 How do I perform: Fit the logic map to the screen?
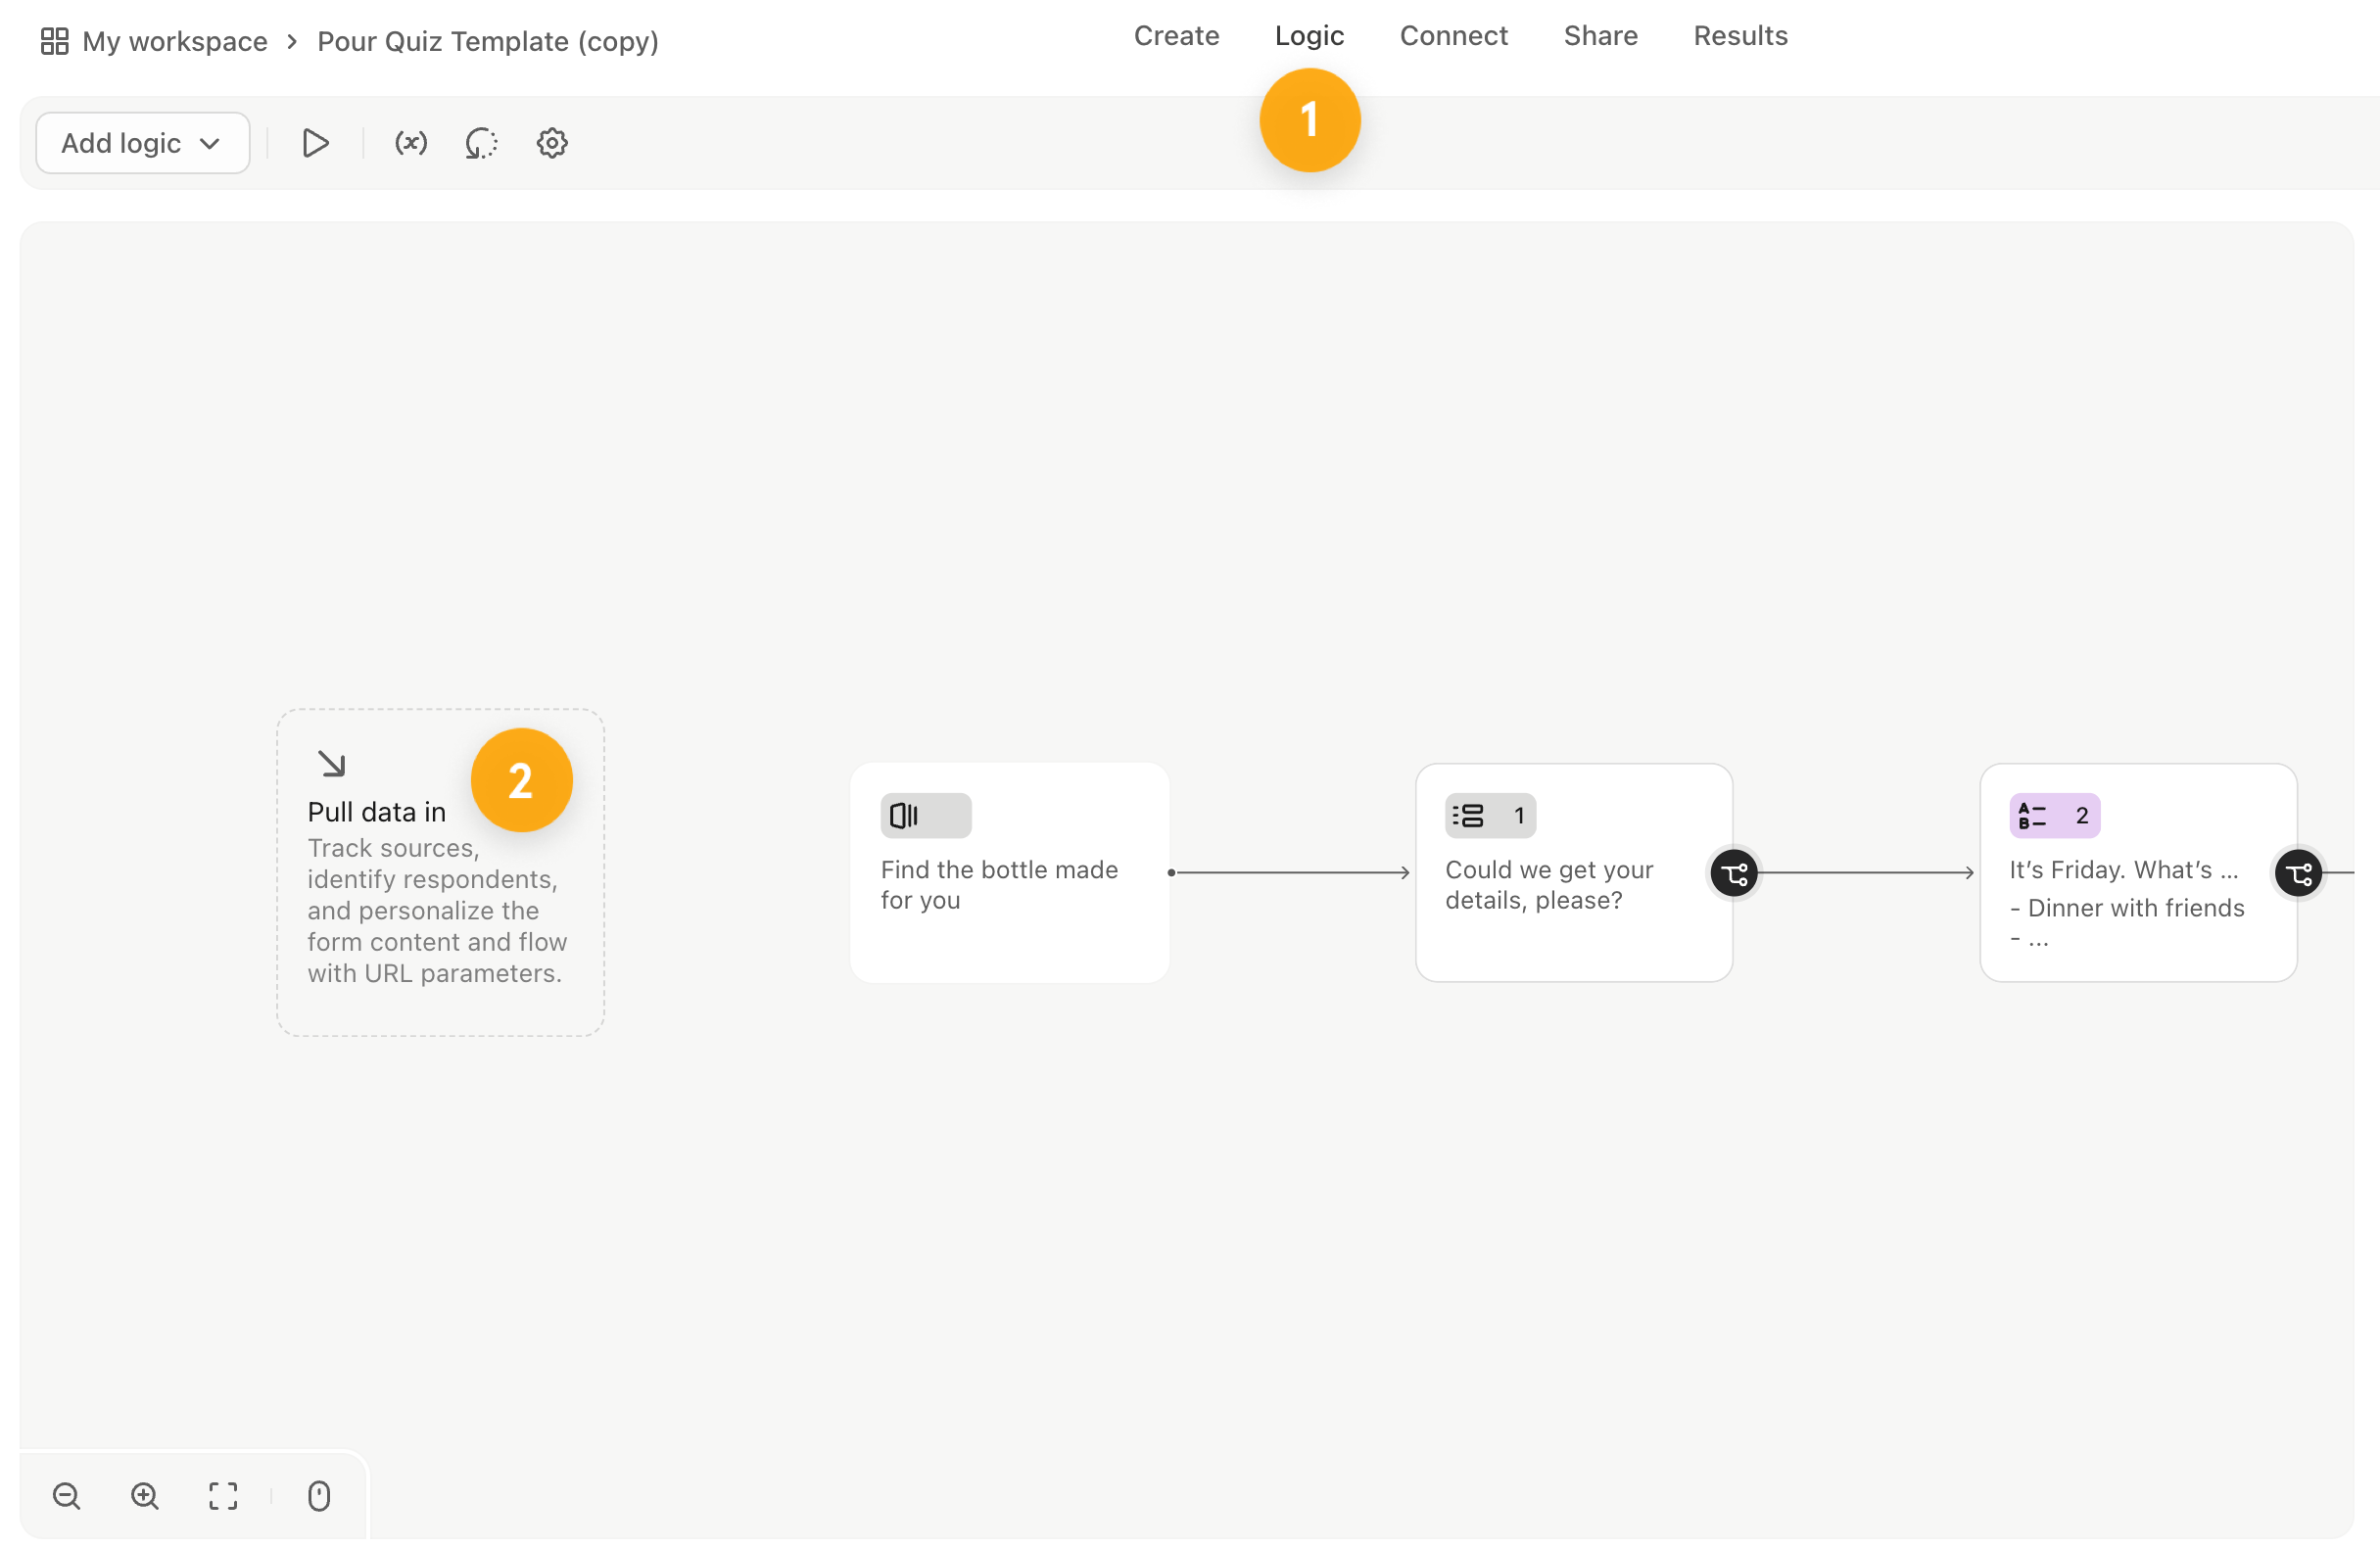point(222,1496)
